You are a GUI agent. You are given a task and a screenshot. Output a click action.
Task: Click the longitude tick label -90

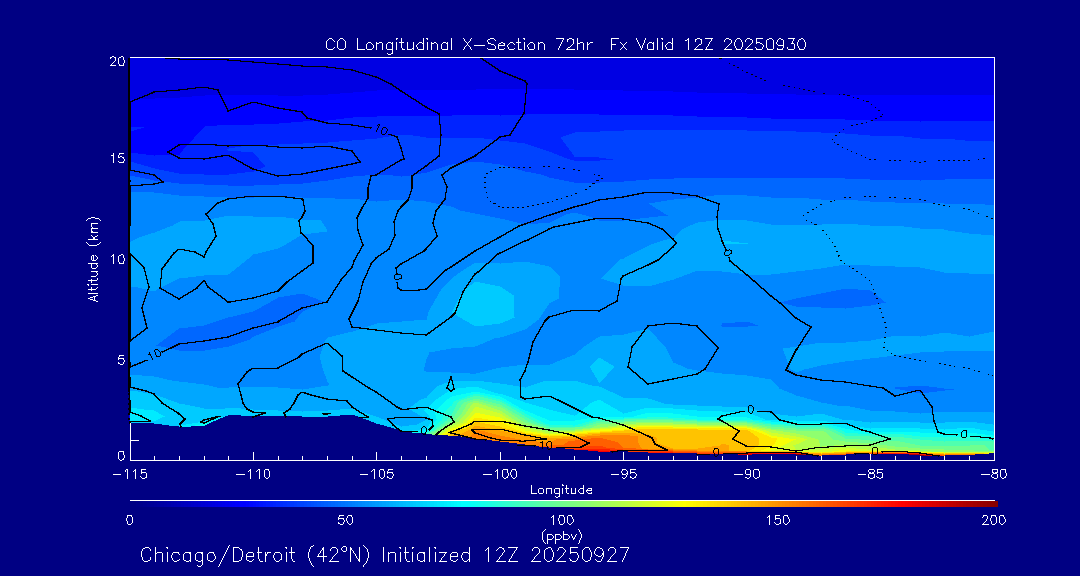point(747,475)
